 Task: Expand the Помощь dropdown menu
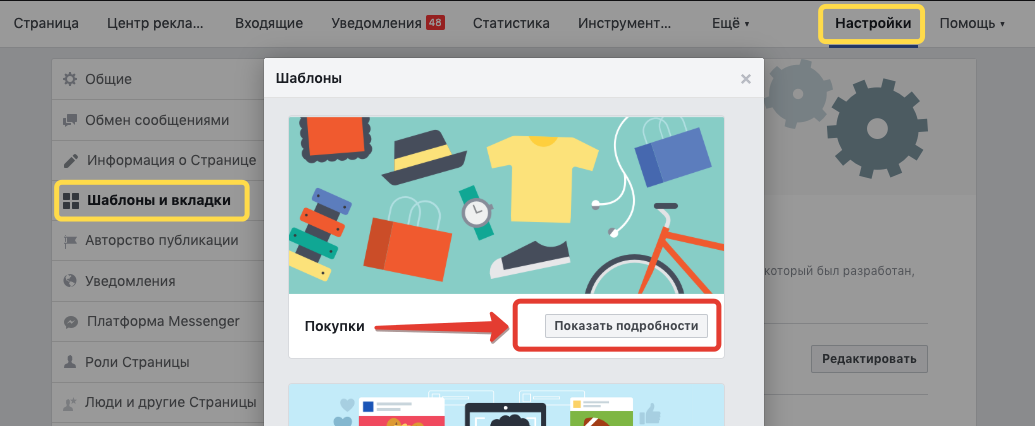click(972, 24)
